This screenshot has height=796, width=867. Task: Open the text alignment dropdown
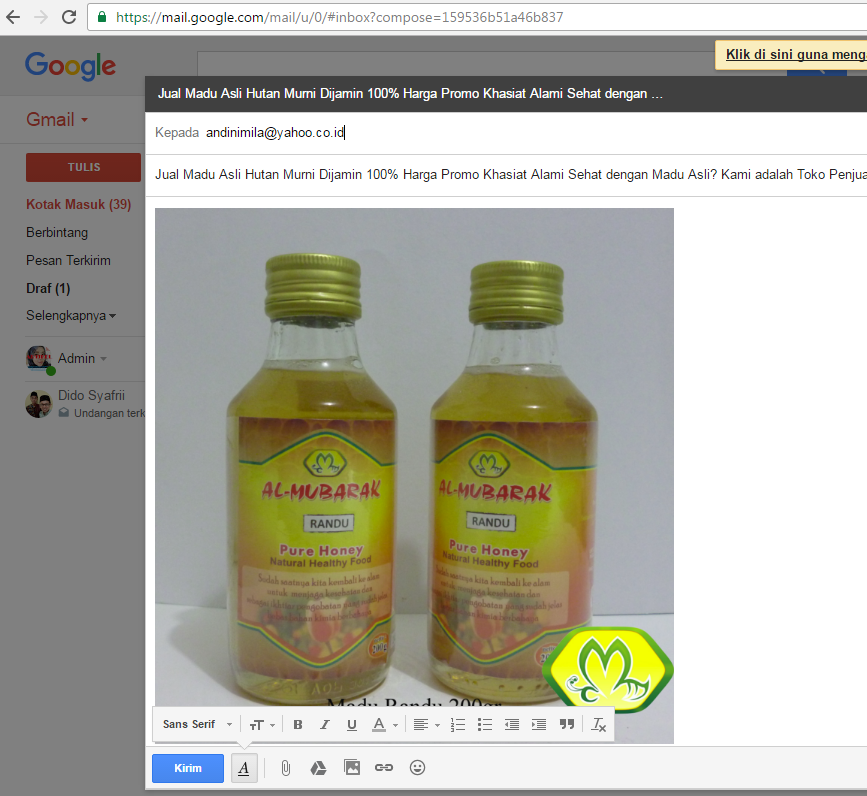[x=426, y=725]
